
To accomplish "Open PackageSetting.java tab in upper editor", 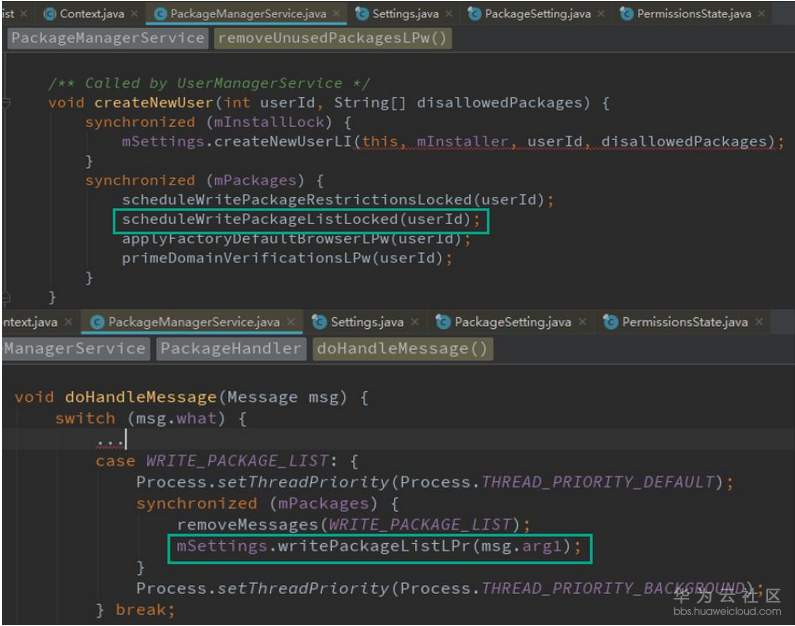I will point(529,14).
